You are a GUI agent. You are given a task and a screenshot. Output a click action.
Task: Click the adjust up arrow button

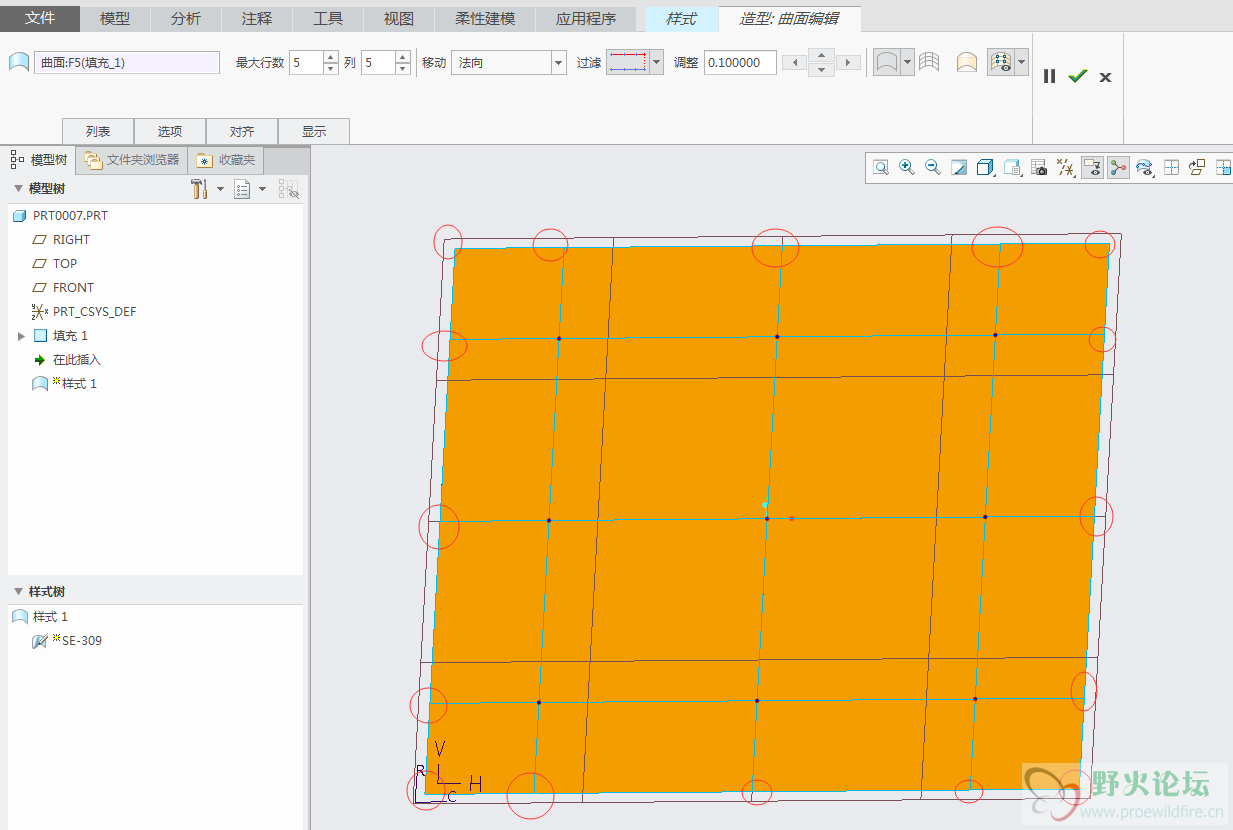[x=821, y=55]
